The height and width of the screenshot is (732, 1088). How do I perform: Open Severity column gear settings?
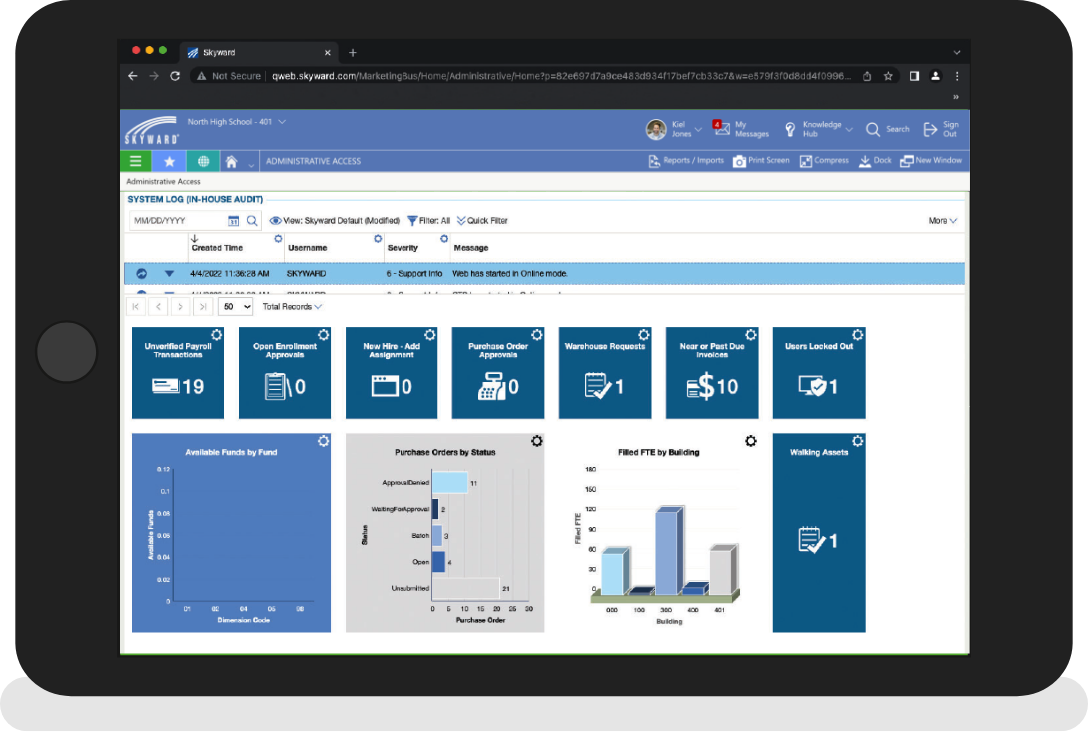pos(444,239)
